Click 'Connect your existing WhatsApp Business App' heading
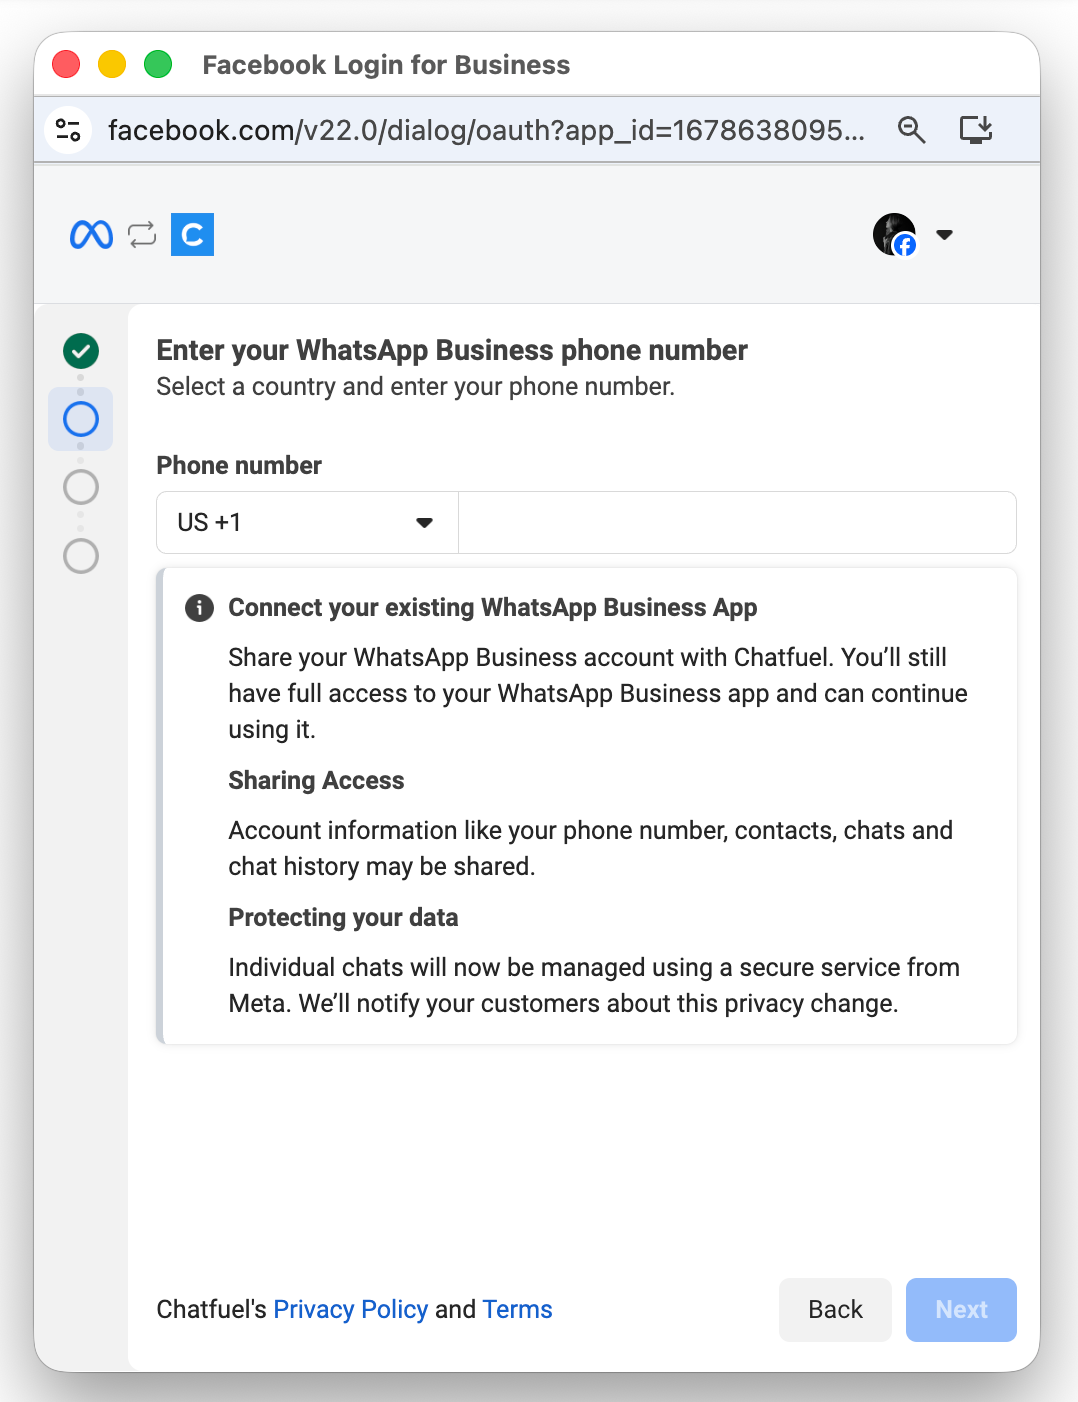Image resolution: width=1078 pixels, height=1402 pixels. (x=493, y=608)
